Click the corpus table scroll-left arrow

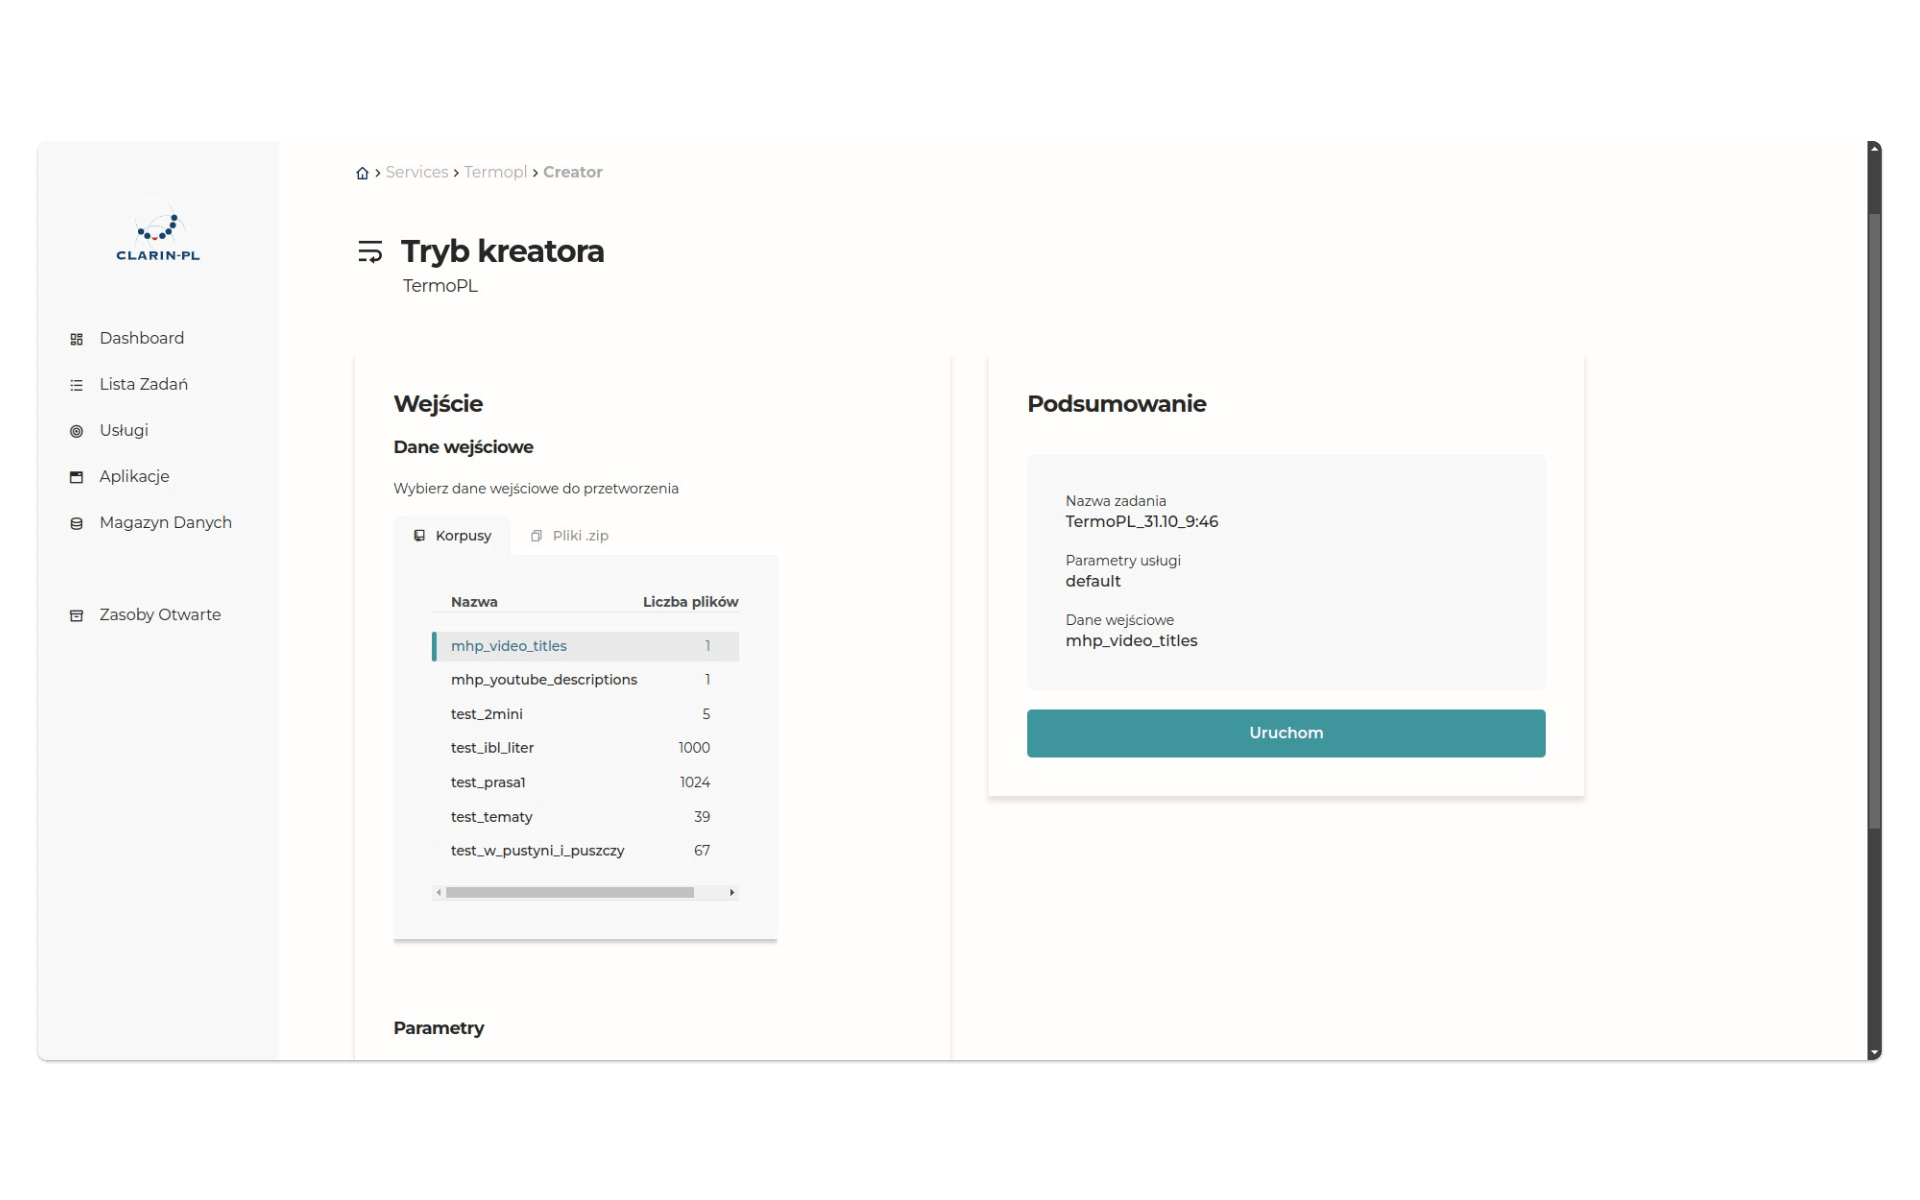pos(439,892)
